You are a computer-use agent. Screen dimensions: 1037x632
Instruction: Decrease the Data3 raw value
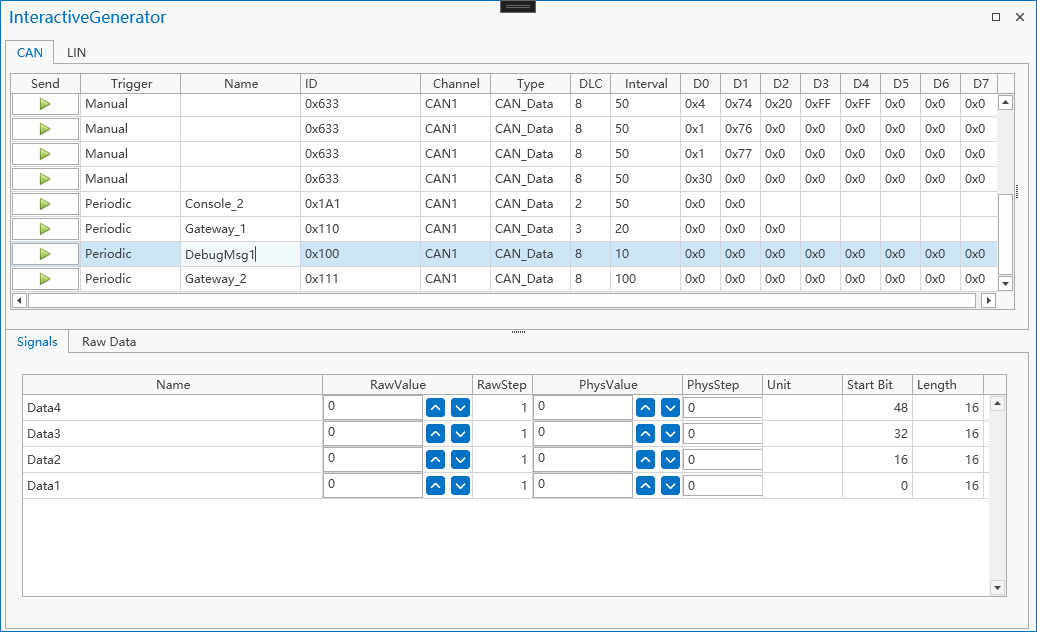(460, 434)
